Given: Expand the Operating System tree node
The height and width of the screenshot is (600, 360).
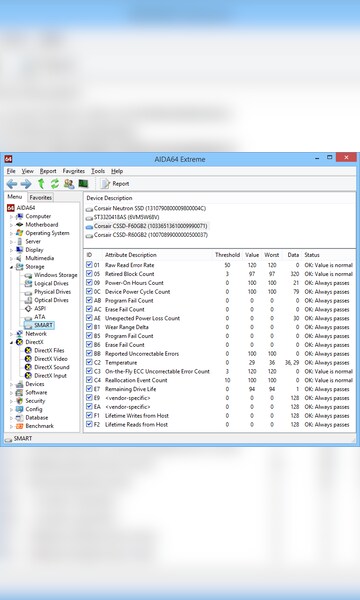Looking at the screenshot, I should [x=11, y=233].
